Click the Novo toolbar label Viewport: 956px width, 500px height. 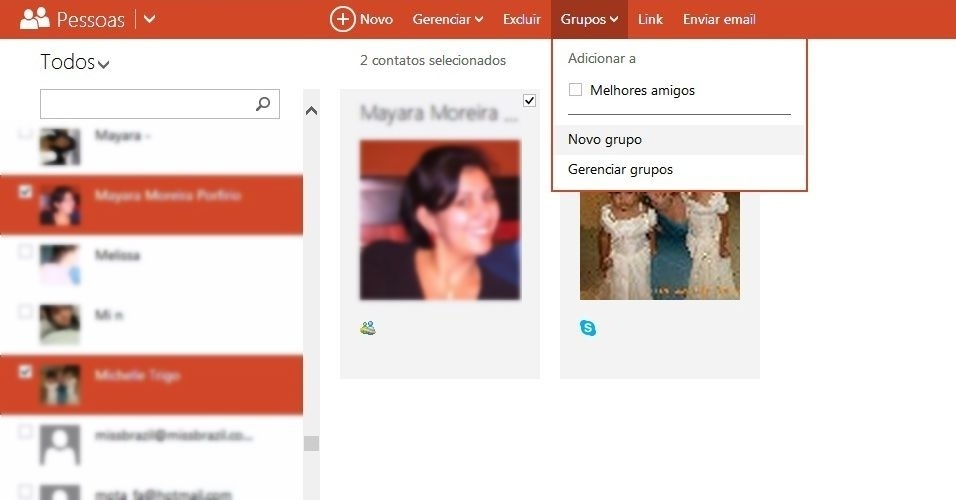coord(376,19)
